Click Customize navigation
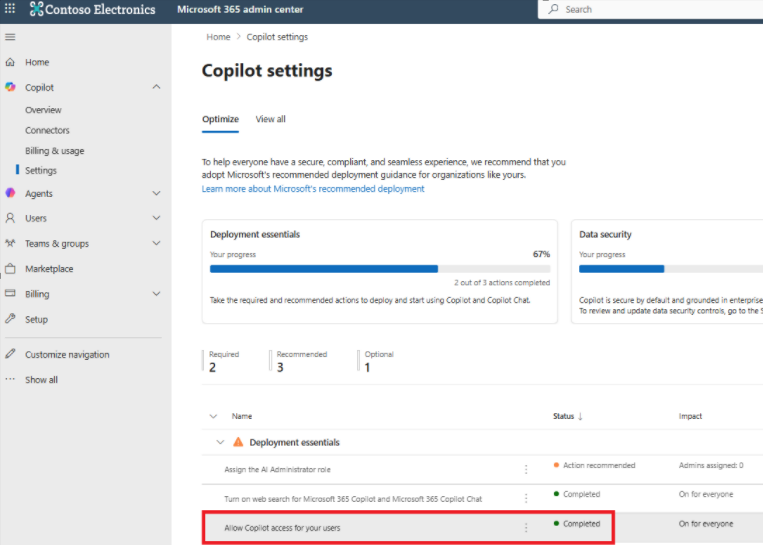763x545 pixels. tap(67, 355)
